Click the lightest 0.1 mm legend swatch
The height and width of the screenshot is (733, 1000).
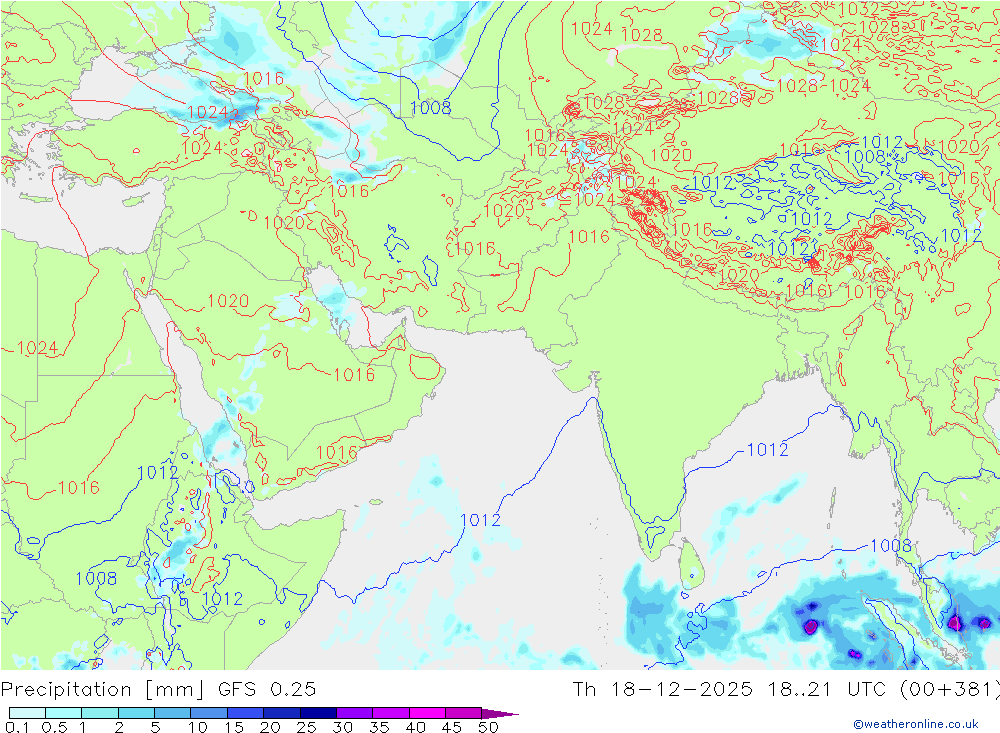pos(27,713)
